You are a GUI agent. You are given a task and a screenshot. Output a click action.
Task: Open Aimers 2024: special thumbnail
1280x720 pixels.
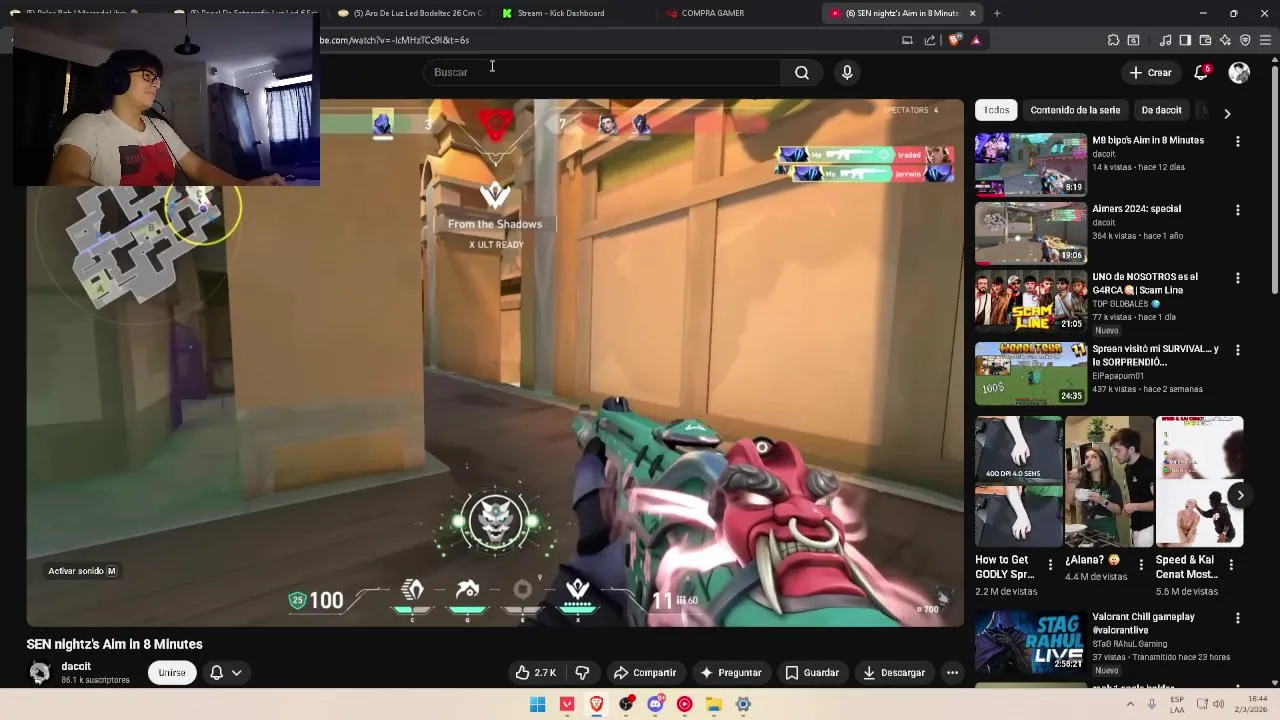pos(1031,233)
